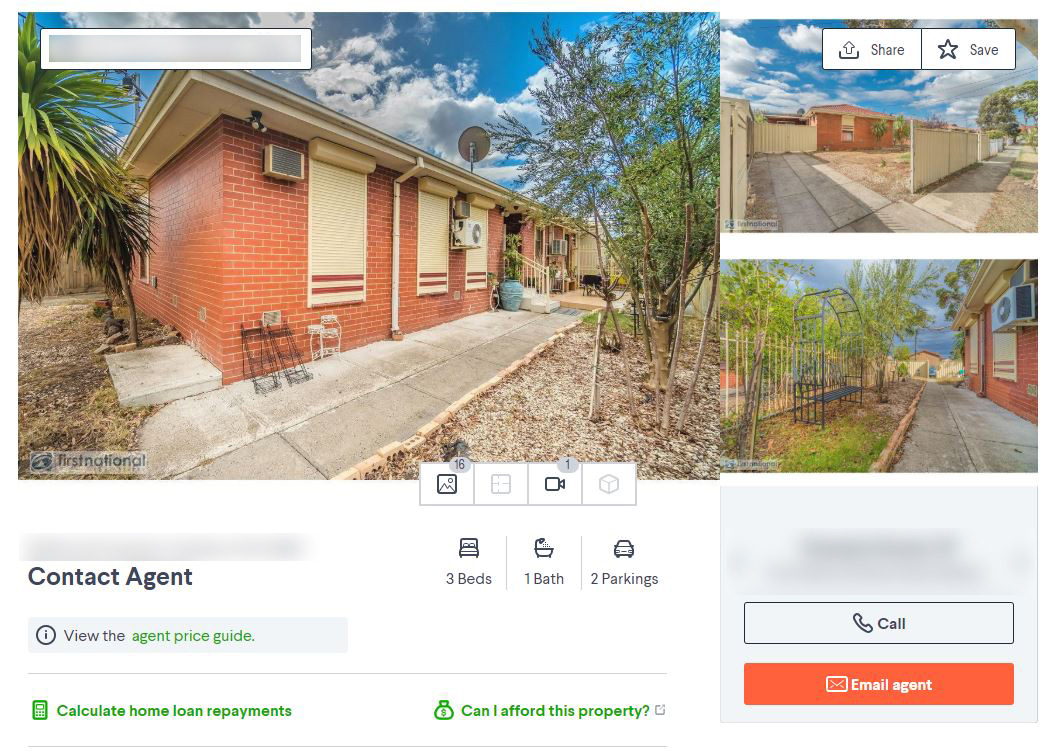1053x751 pixels.
Task: Click the car icon above 2 Parkings
Action: click(624, 549)
